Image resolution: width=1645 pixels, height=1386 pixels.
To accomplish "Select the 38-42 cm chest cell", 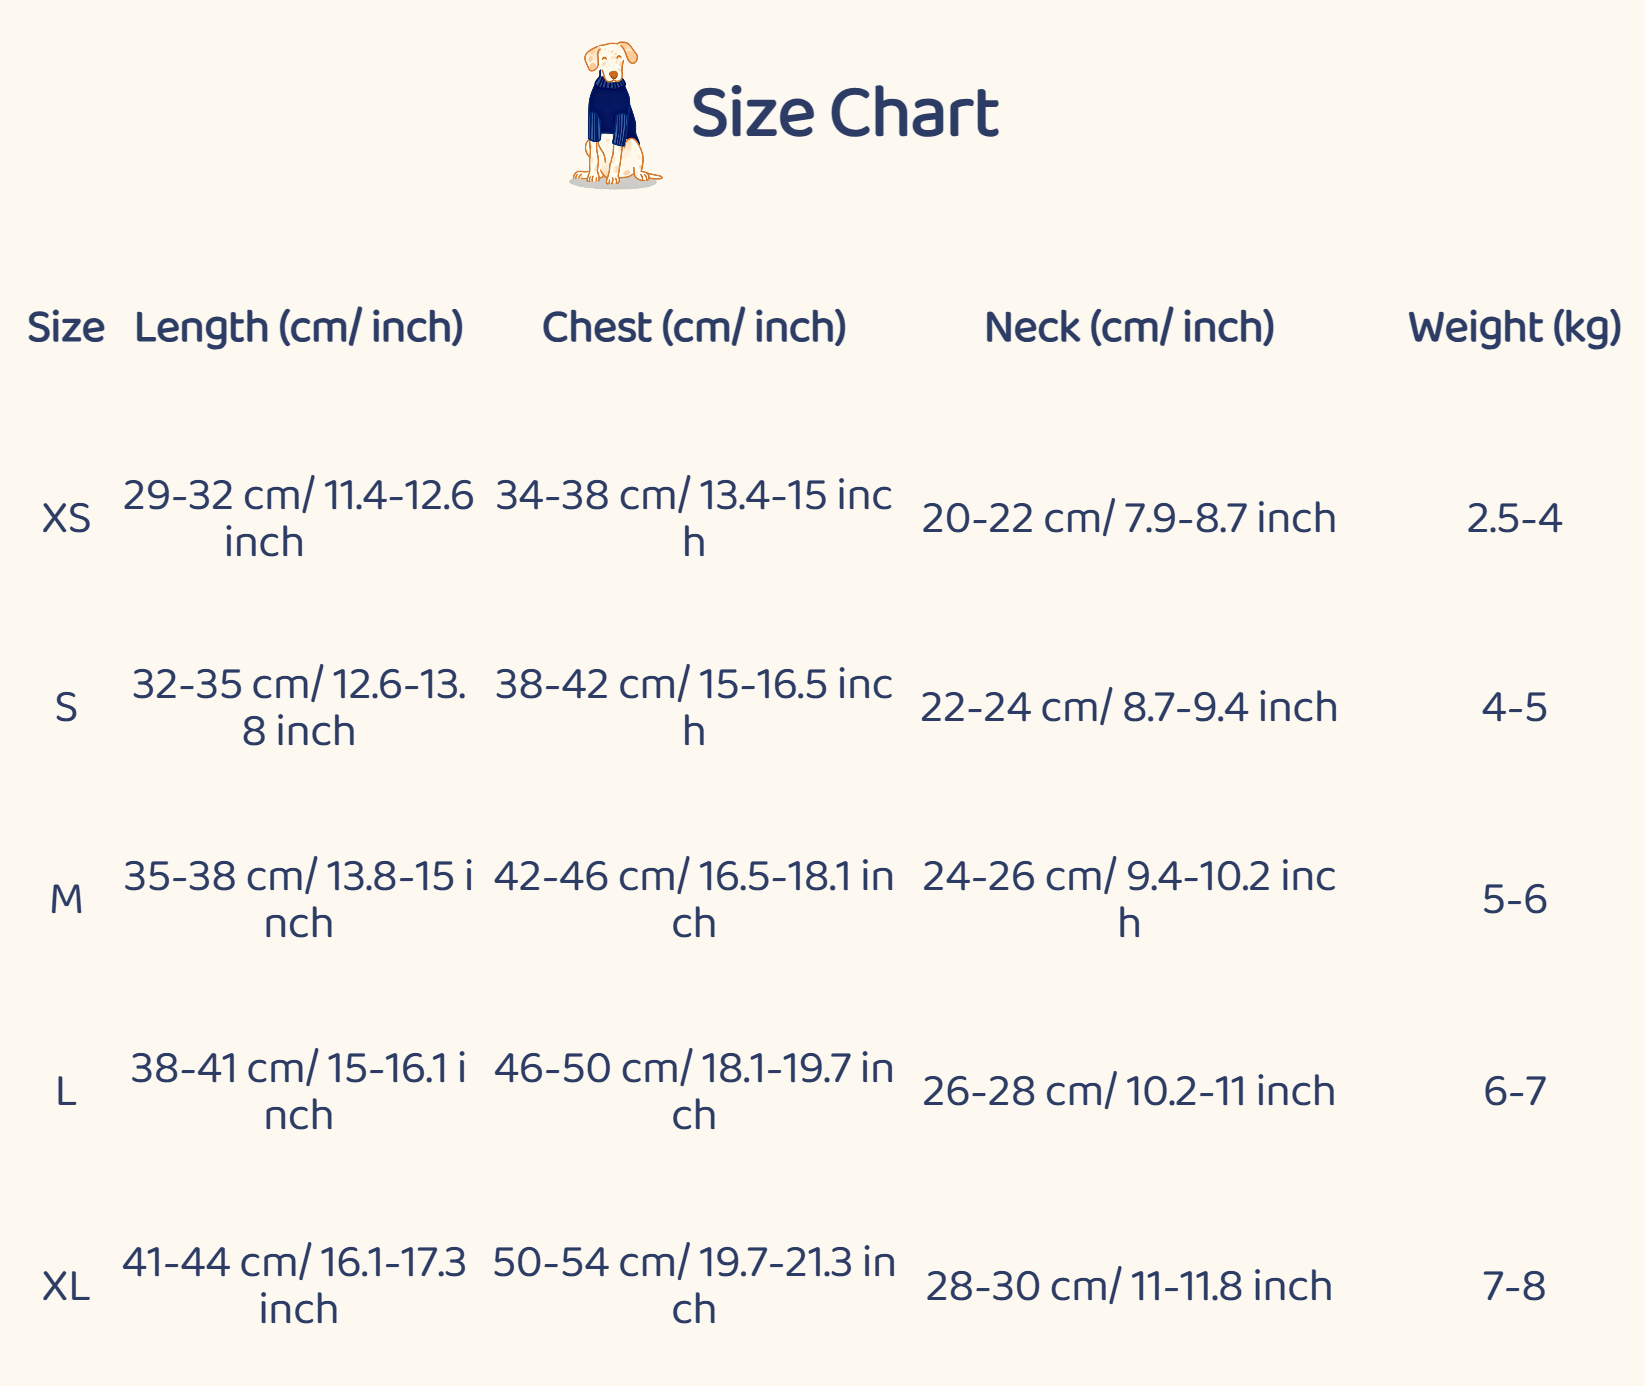I will point(694,707).
